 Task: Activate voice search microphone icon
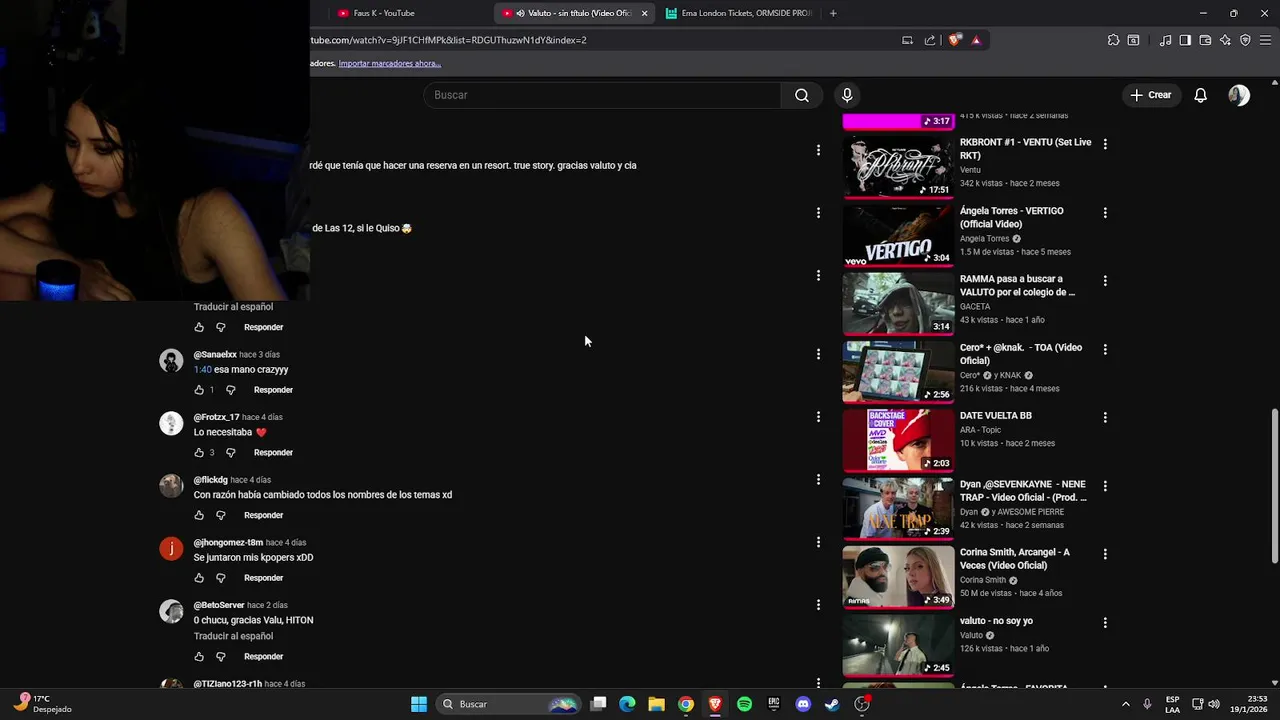pos(847,95)
